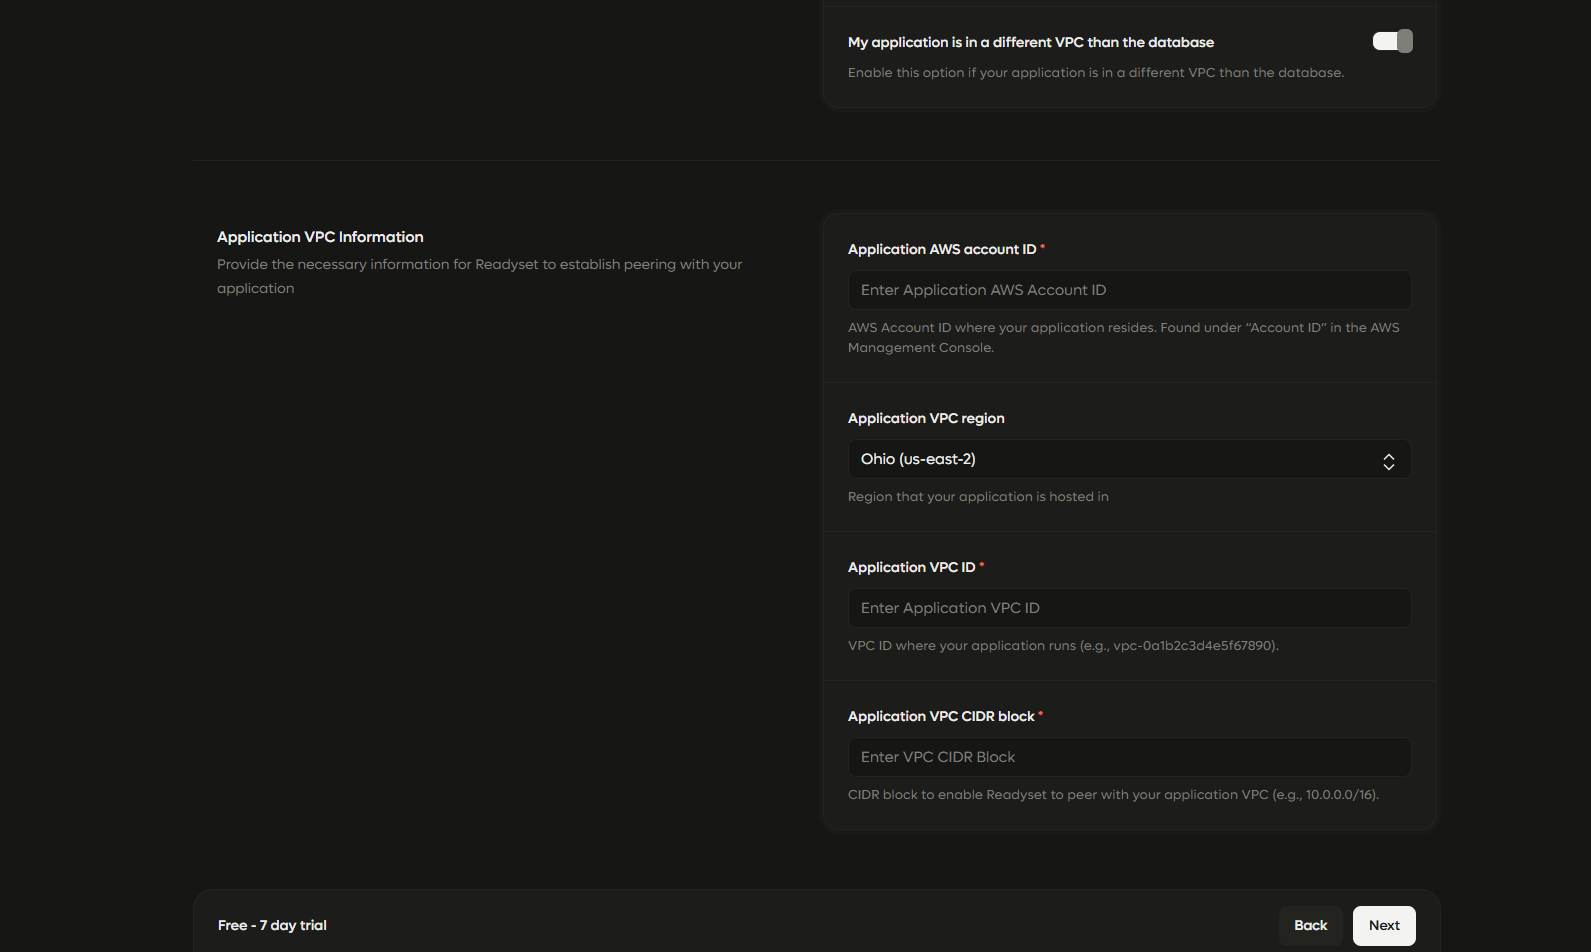
Task: Click the 'Application VPC Information' heading
Action: pos(320,237)
